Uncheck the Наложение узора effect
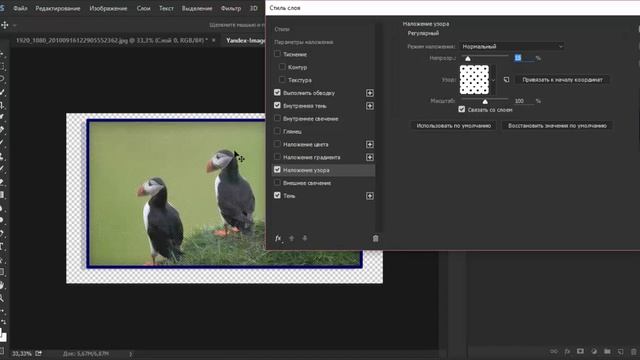Viewport: 640px width, 360px height. click(278, 169)
